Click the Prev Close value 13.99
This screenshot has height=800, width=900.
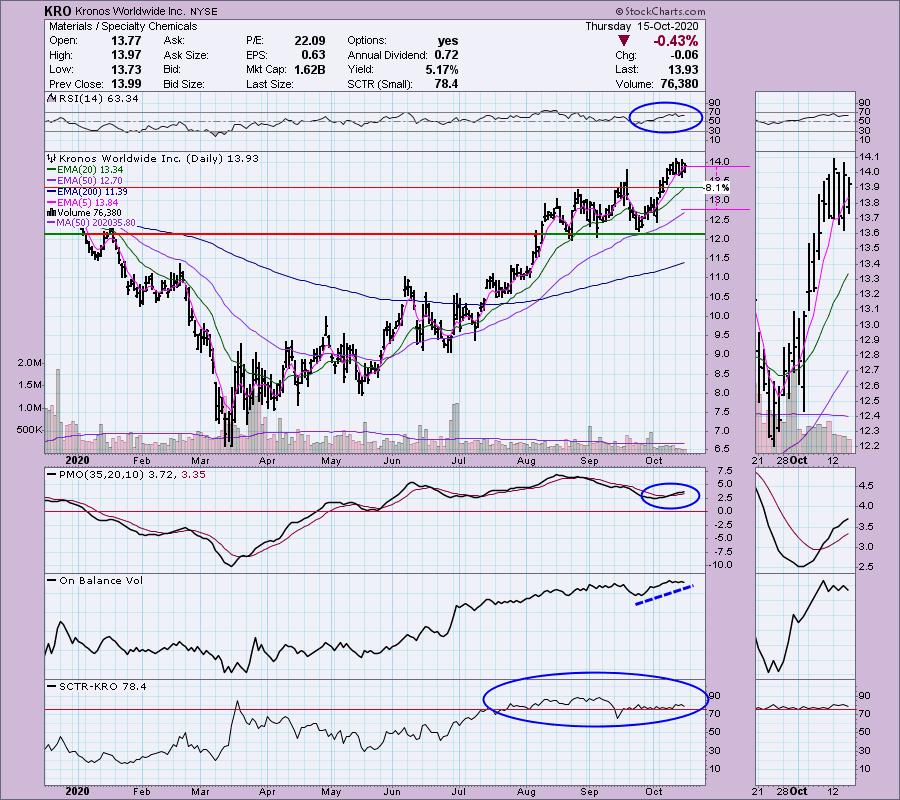pyautogui.click(x=127, y=84)
